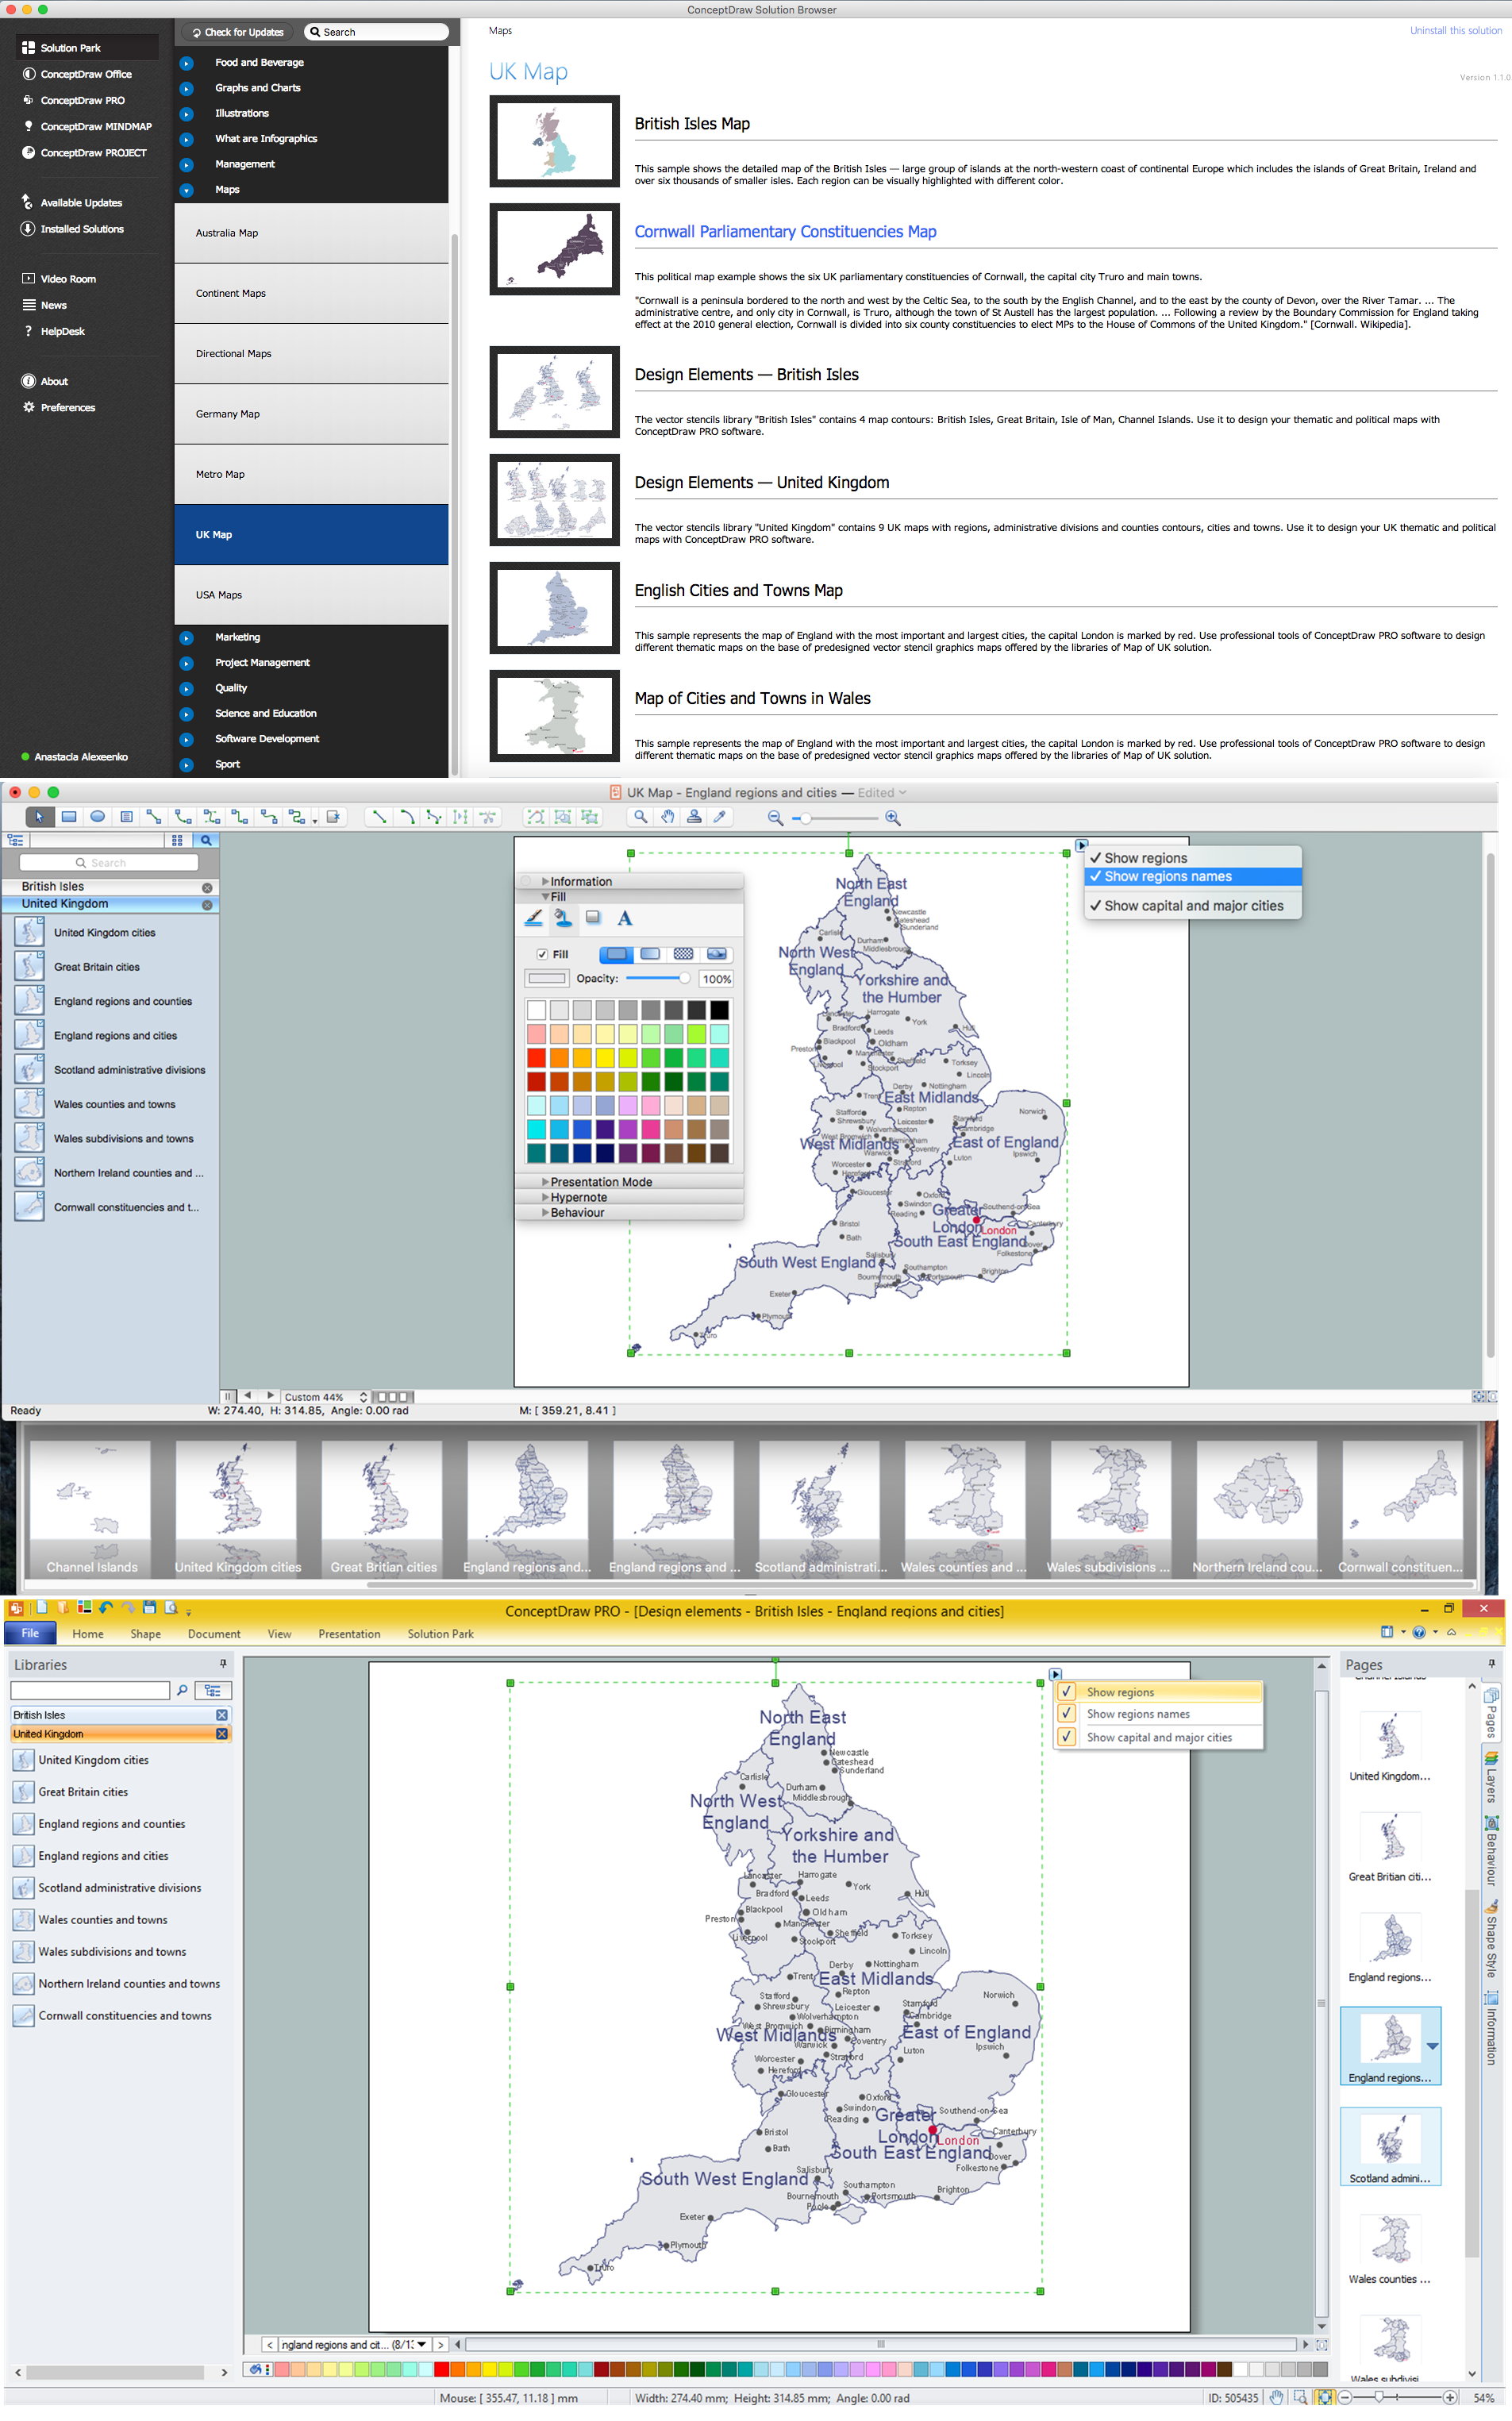Pick the yellow swatch in Fill palette
This screenshot has width=1512, height=2421.
point(605,1057)
